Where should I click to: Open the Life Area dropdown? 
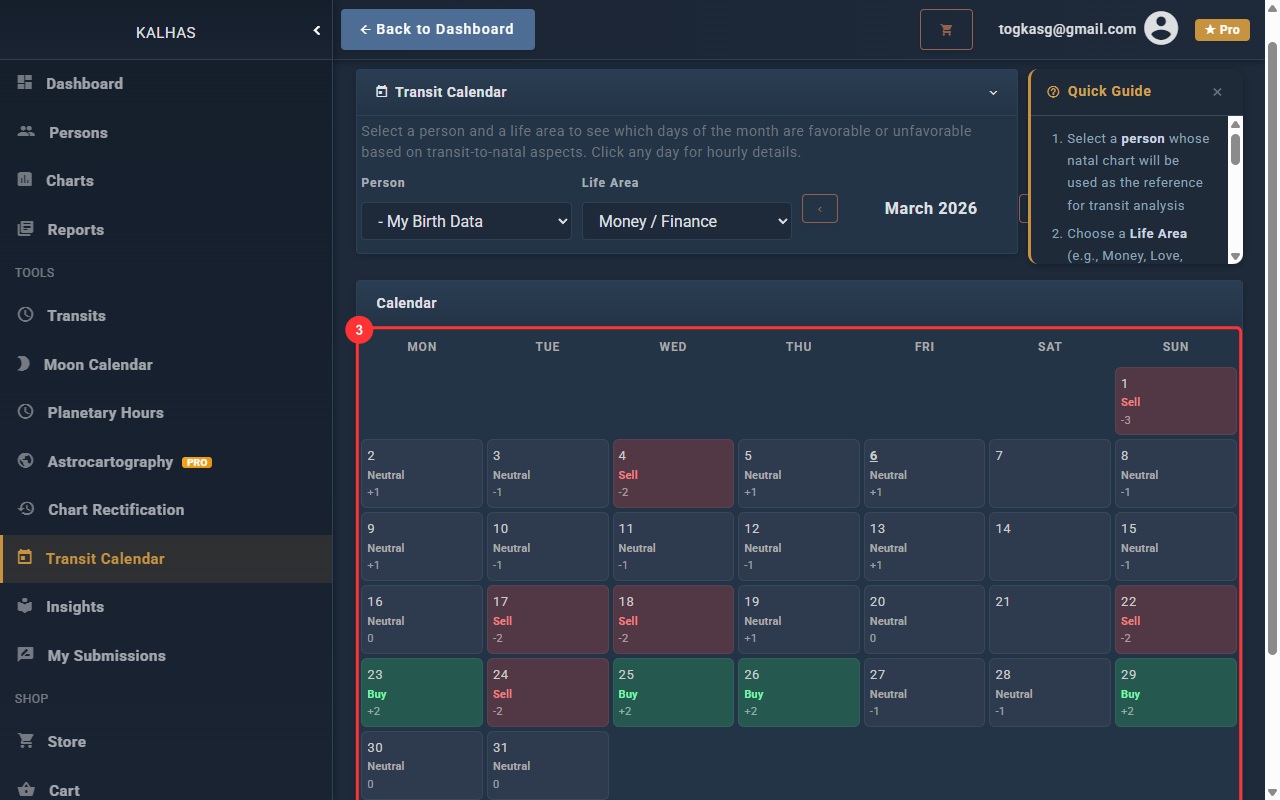coord(686,221)
